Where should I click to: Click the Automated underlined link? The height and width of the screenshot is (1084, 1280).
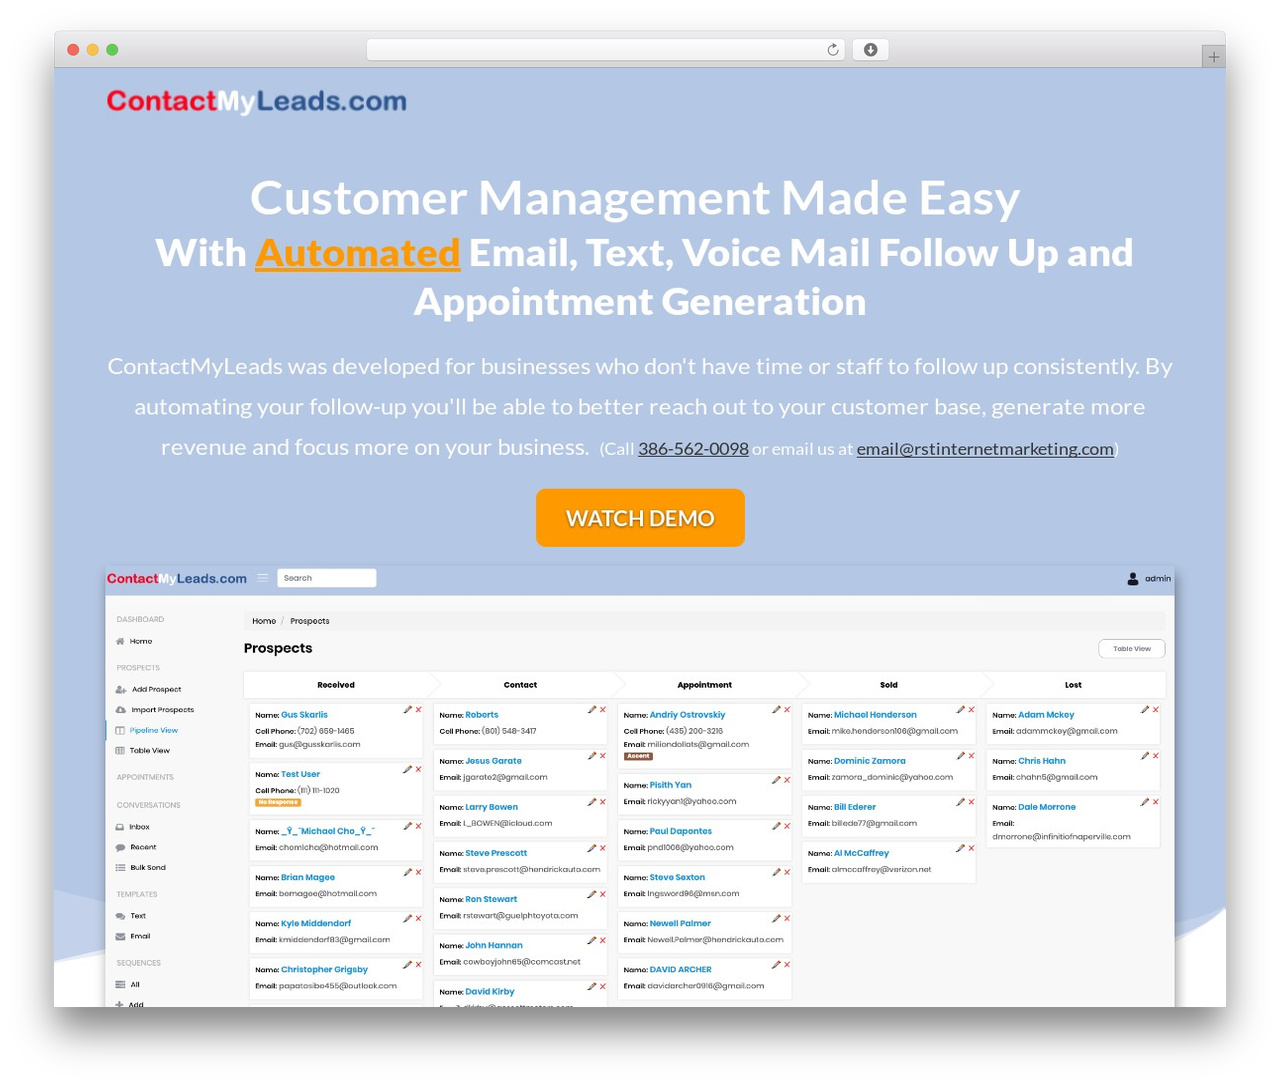[358, 253]
